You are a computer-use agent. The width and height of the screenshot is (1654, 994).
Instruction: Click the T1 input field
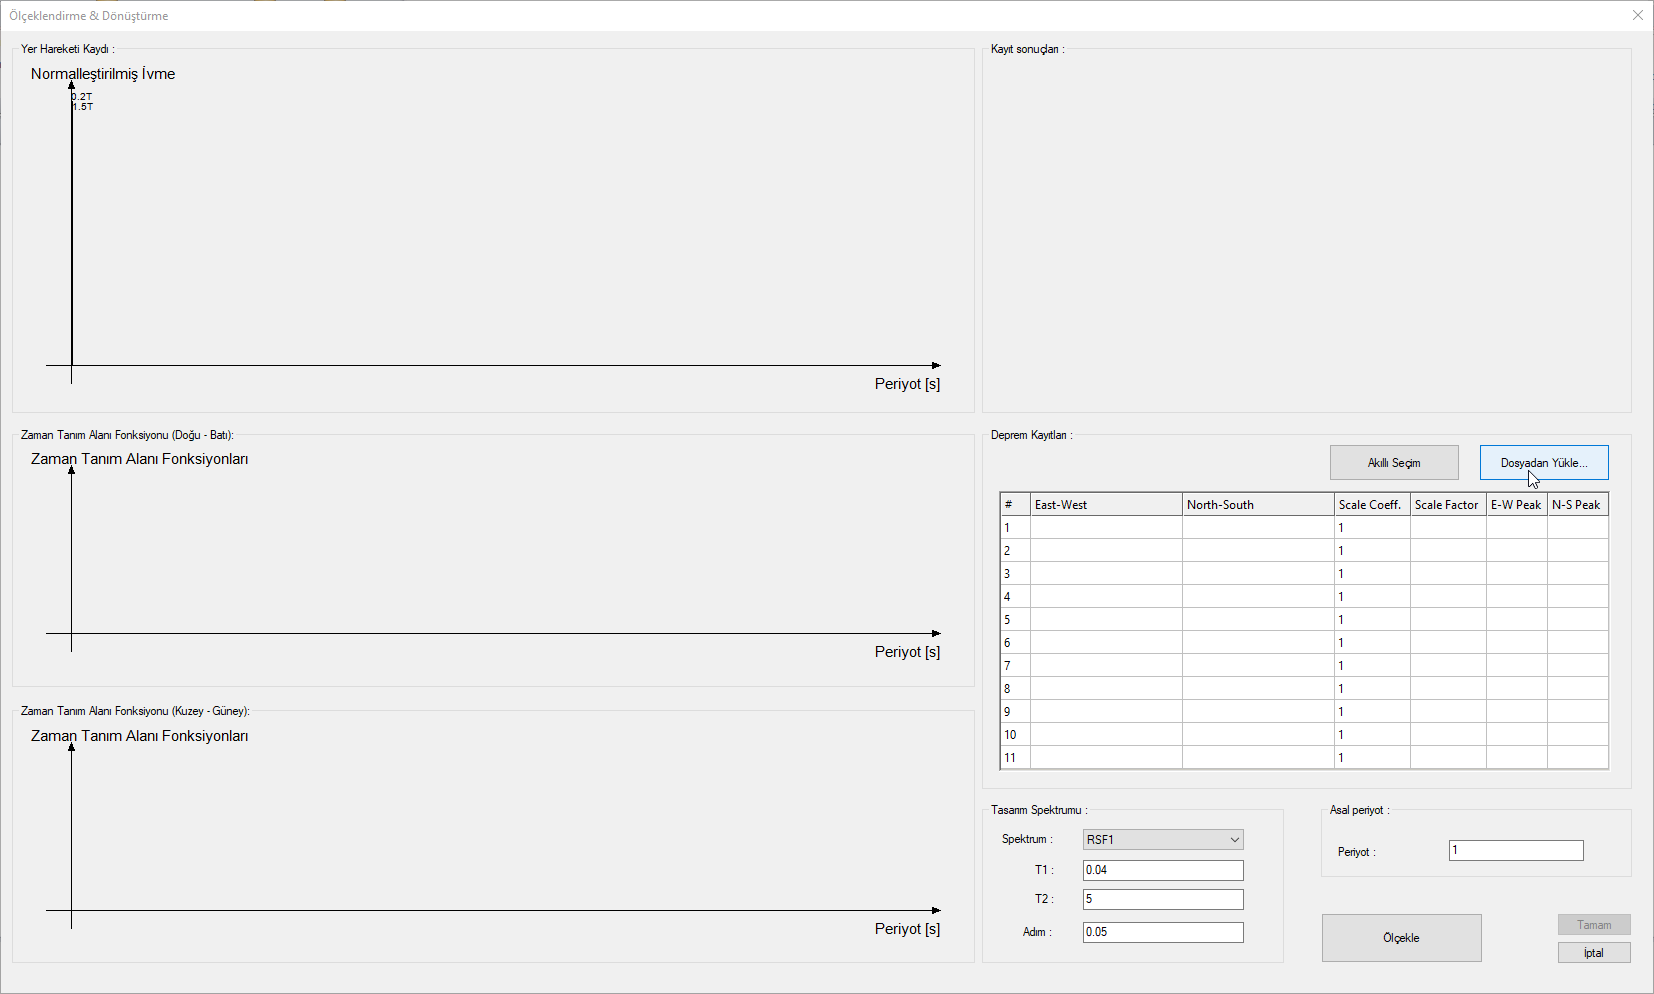coord(1163,870)
